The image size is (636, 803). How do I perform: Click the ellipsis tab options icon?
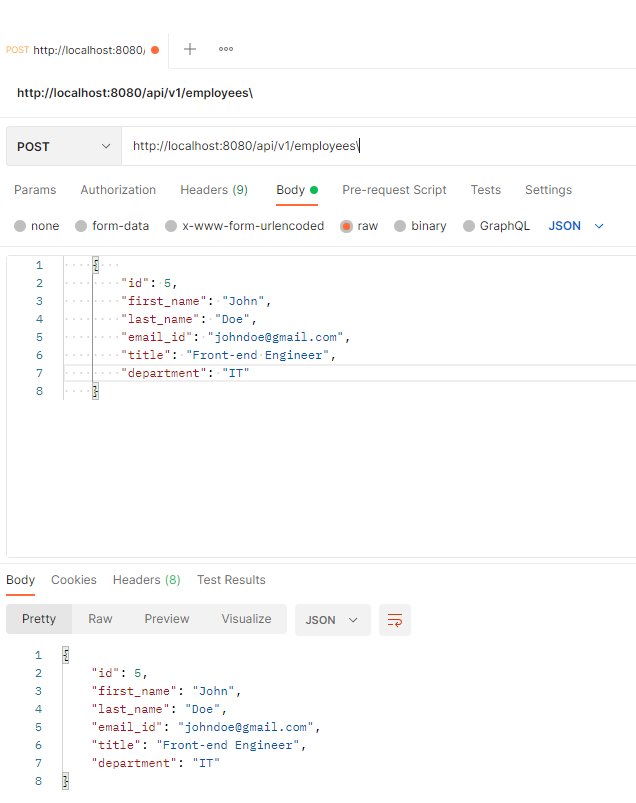coord(225,49)
